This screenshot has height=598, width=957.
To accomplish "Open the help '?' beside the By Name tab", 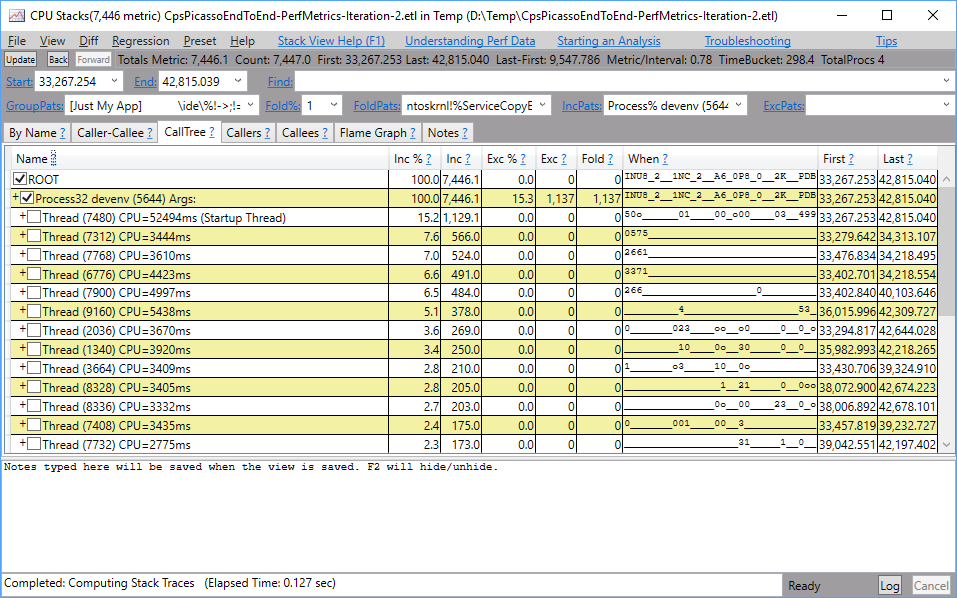I will coord(63,133).
